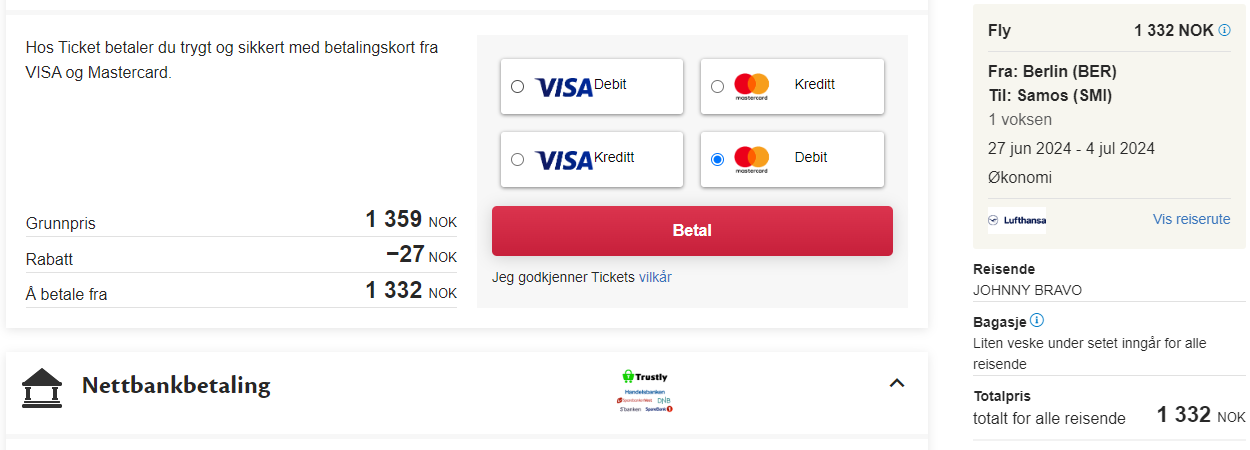Click the Mastercard logo on Debit option
This screenshot has height=450, width=1250.
pyautogui.click(x=751, y=160)
